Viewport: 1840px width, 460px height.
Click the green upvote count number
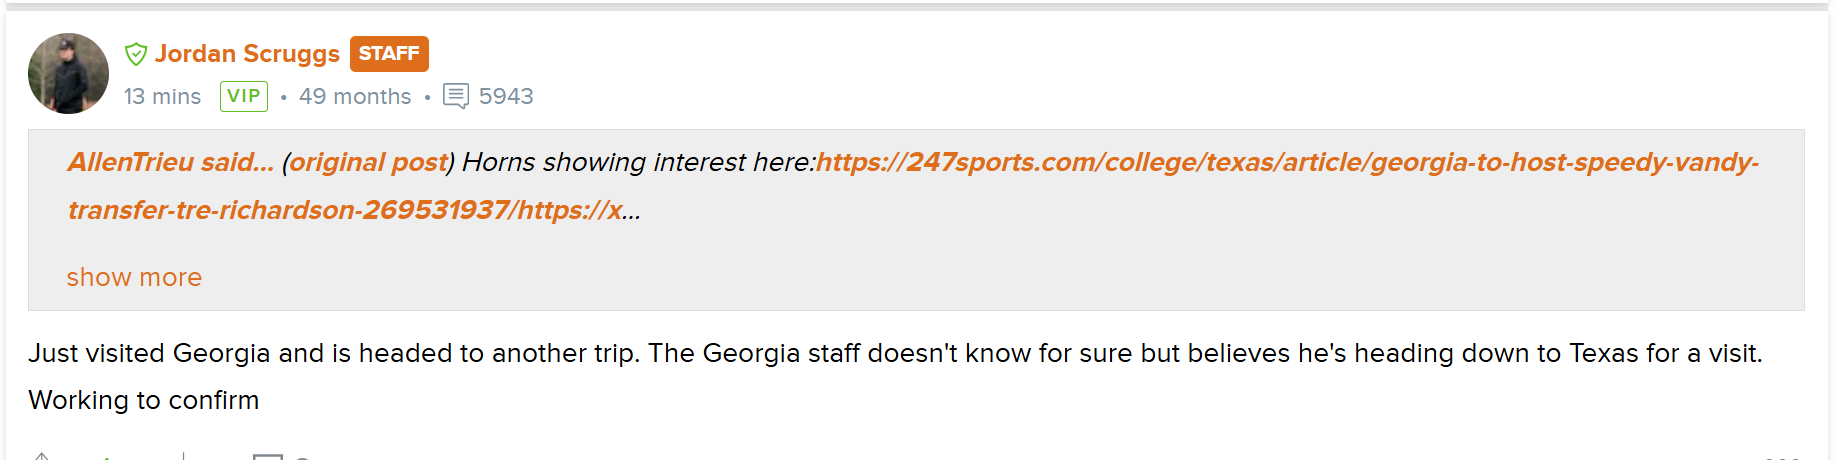(106, 457)
